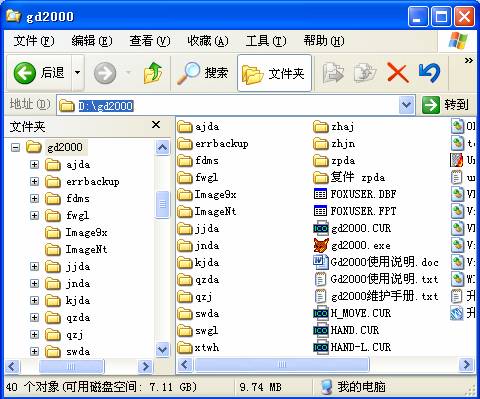Click the address bar path D:\gd2000

(x=106, y=106)
